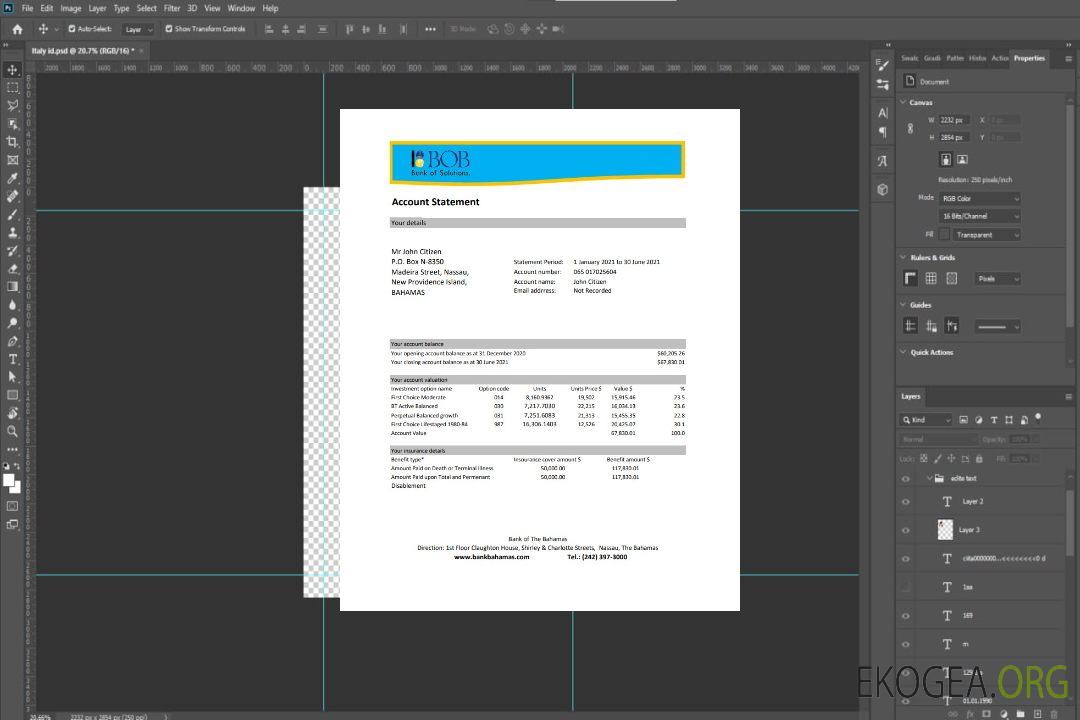Select the Eraser tool
This screenshot has height=720, width=1080.
12,269
